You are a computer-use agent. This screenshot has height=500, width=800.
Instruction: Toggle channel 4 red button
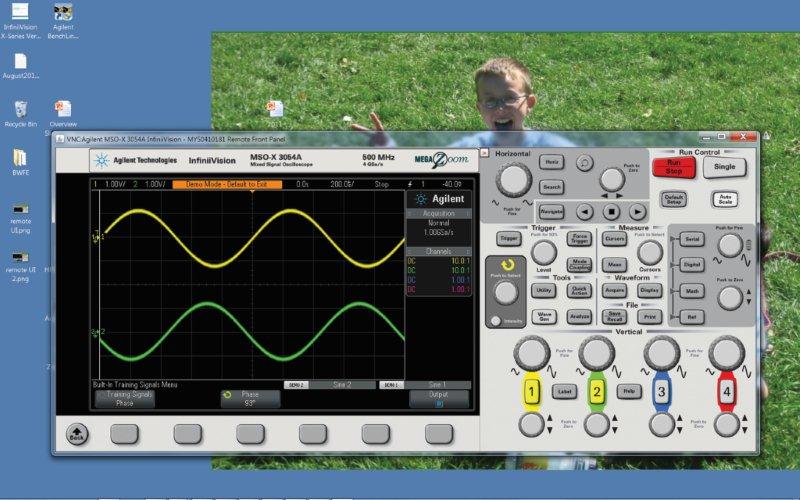pyautogui.click(x=727, y=392)
